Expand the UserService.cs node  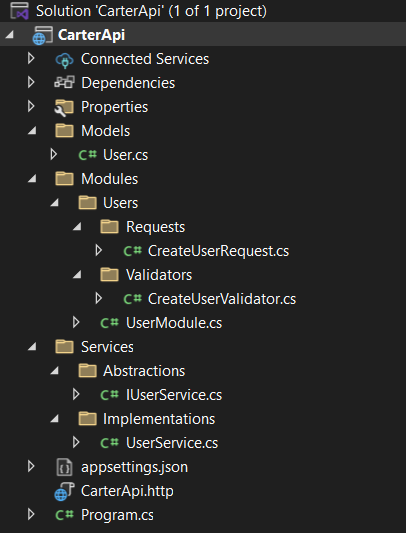click(76, 442)
